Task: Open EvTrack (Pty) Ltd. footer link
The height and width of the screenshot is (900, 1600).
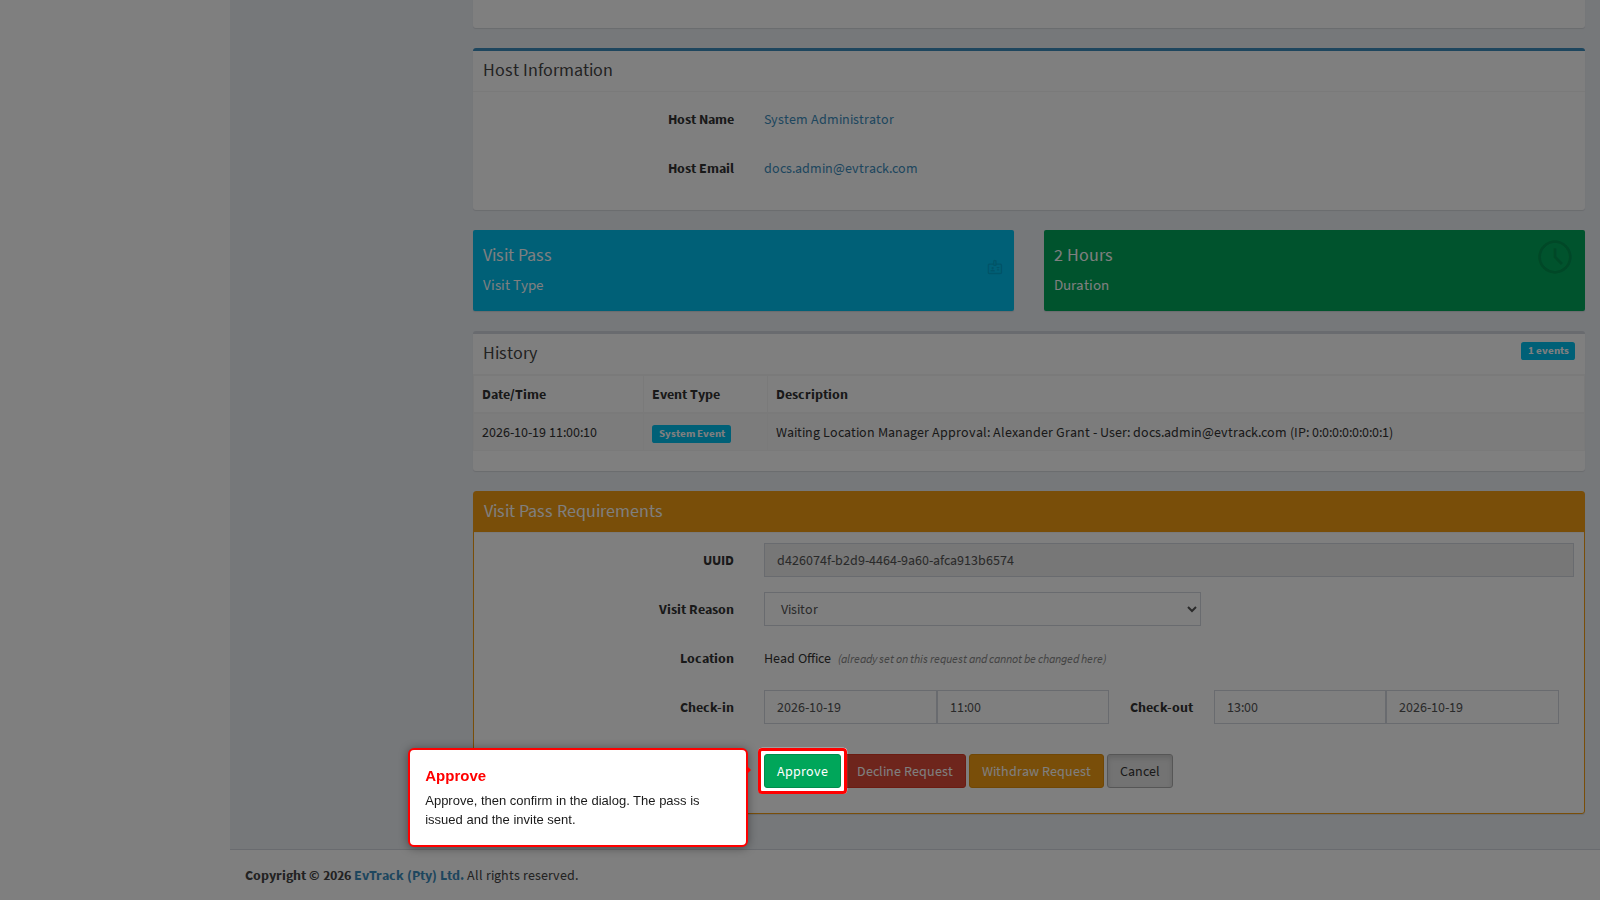Action: (x=408, y=875)
